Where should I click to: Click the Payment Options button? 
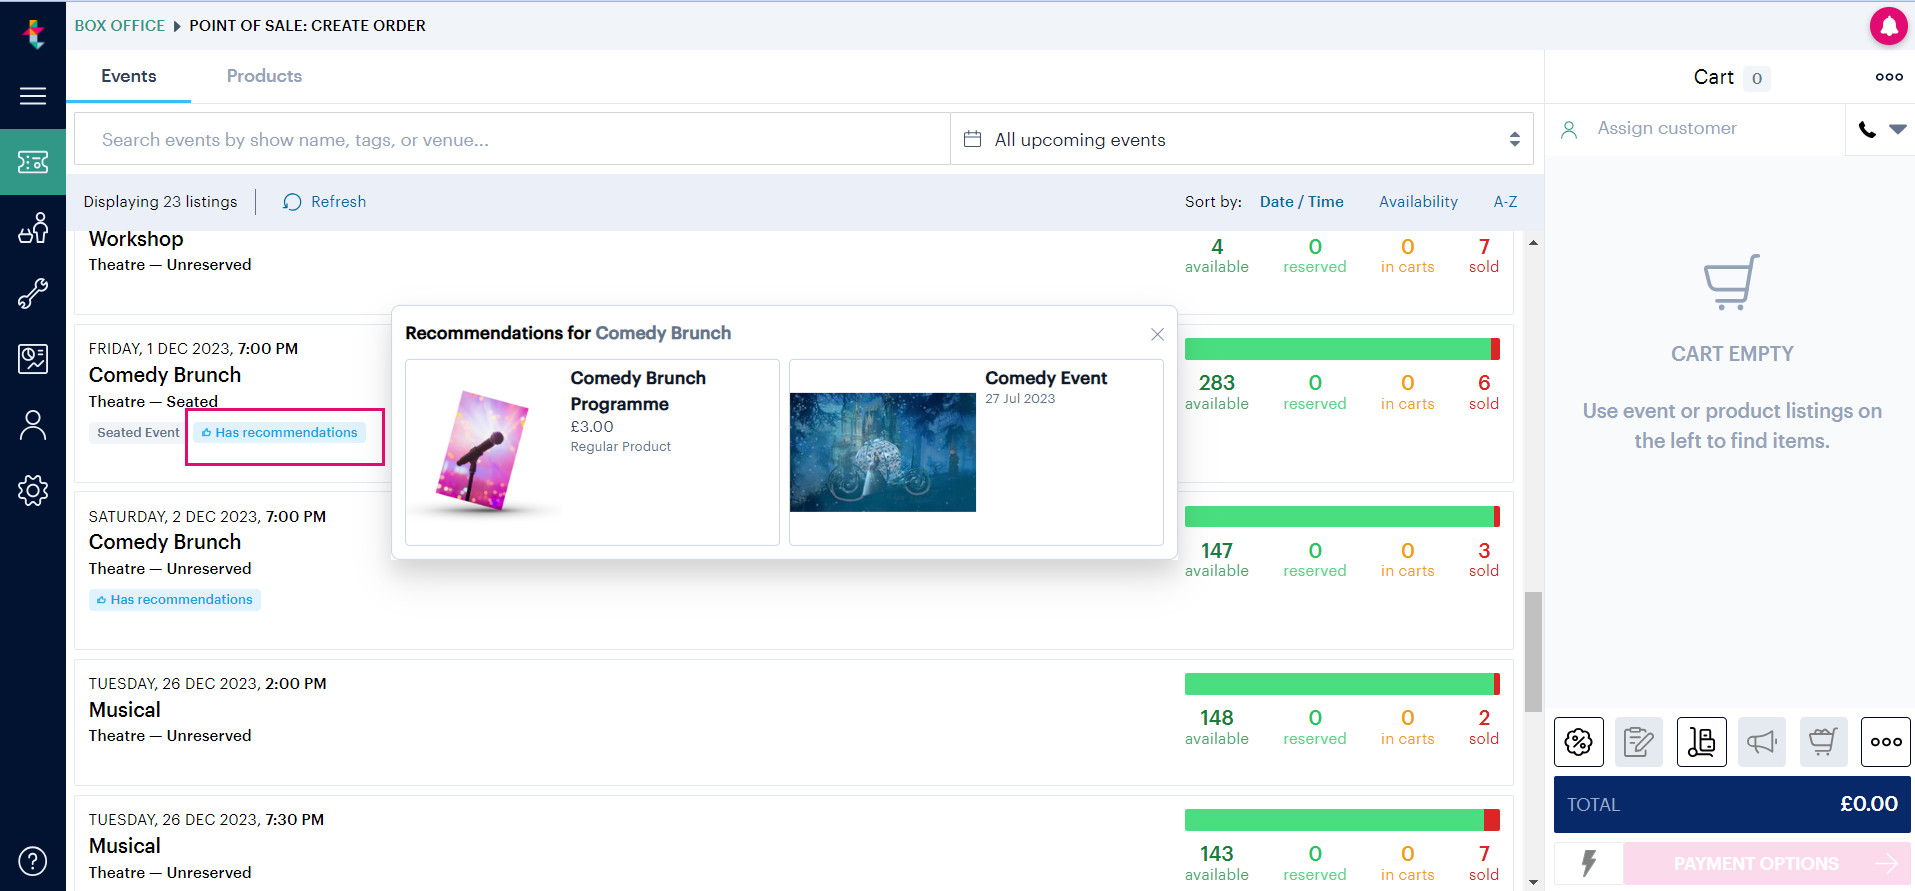pyautogui.click(x=1766, y=863)
